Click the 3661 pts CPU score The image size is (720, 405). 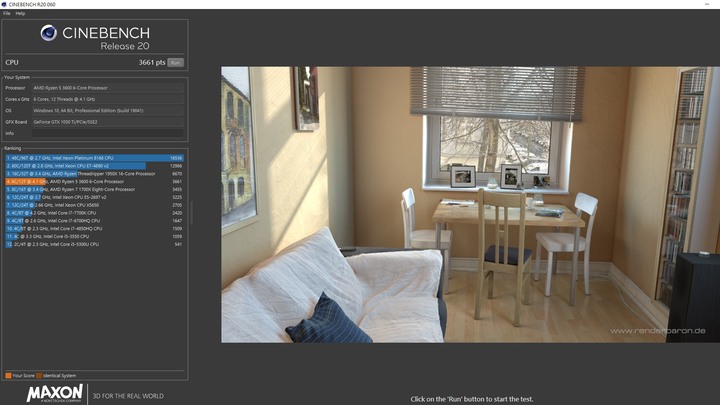point(152,62)
